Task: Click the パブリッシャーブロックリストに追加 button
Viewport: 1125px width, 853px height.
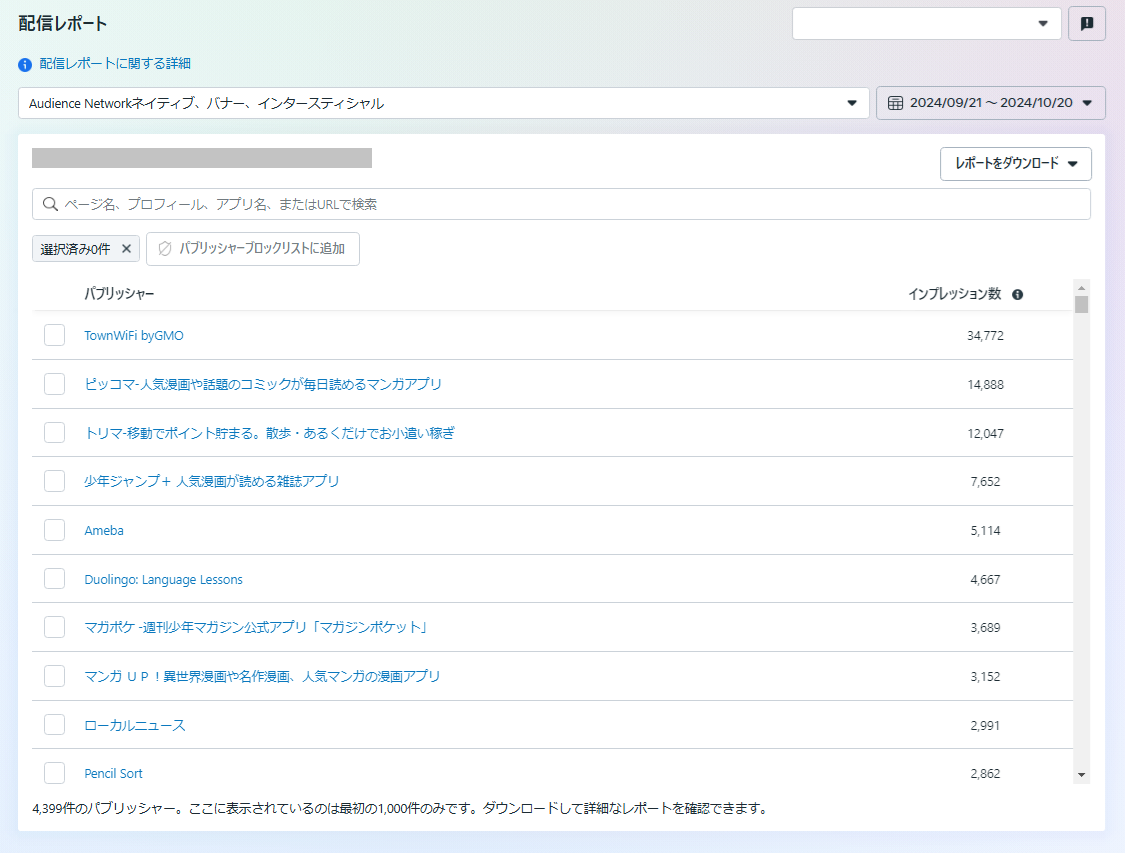Action: (x=253, y=249)
